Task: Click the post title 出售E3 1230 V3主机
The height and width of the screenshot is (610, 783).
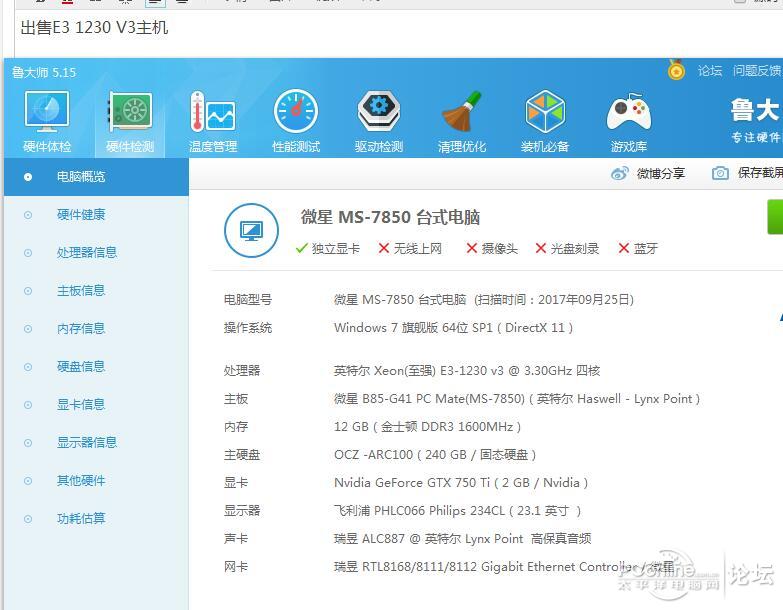Action: (94, 27)
